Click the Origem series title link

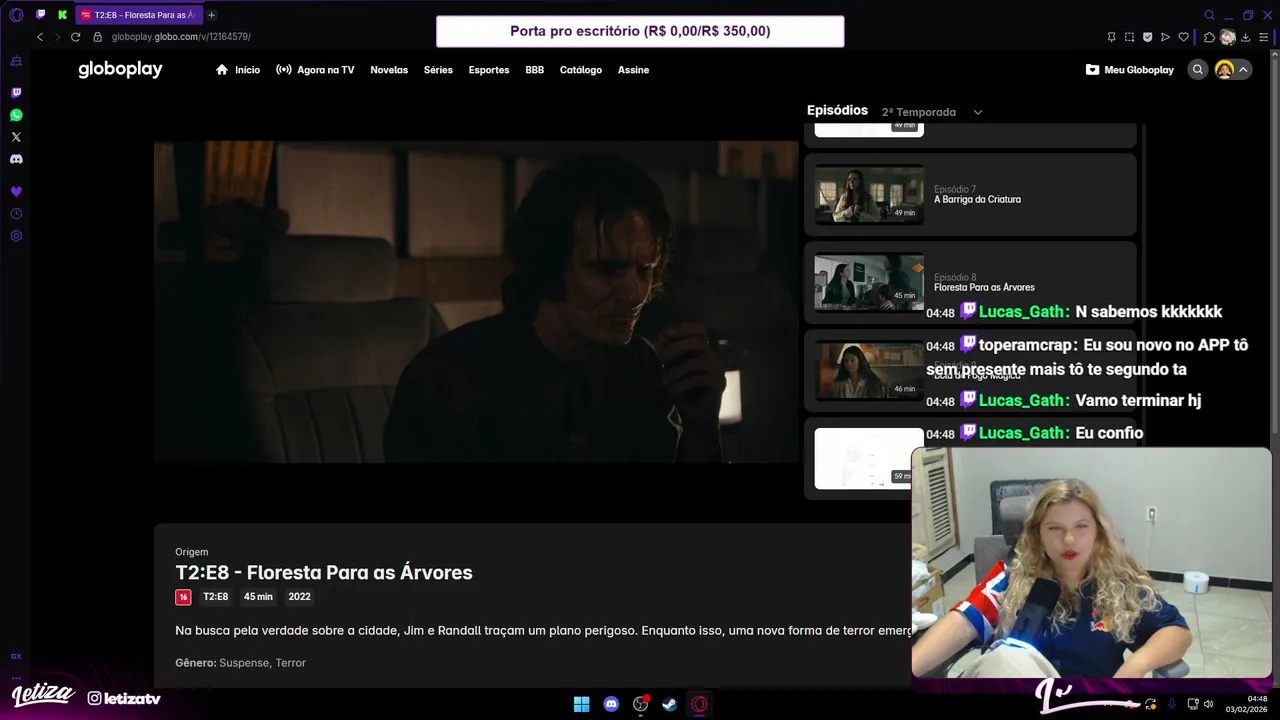[x=192, y=552]
